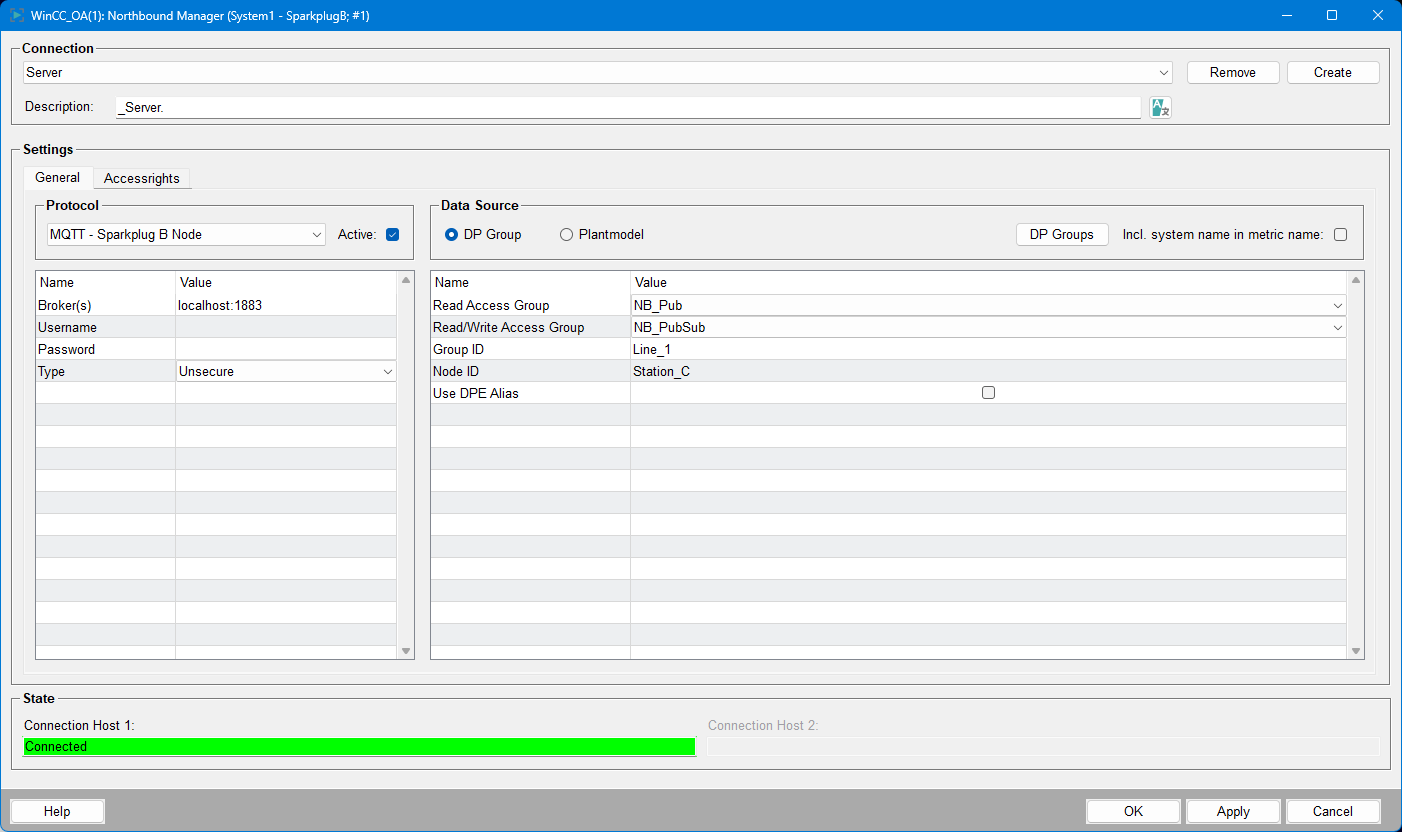Enable Incl. system name in metric name
The image size is (1402, 832).
1340,235
